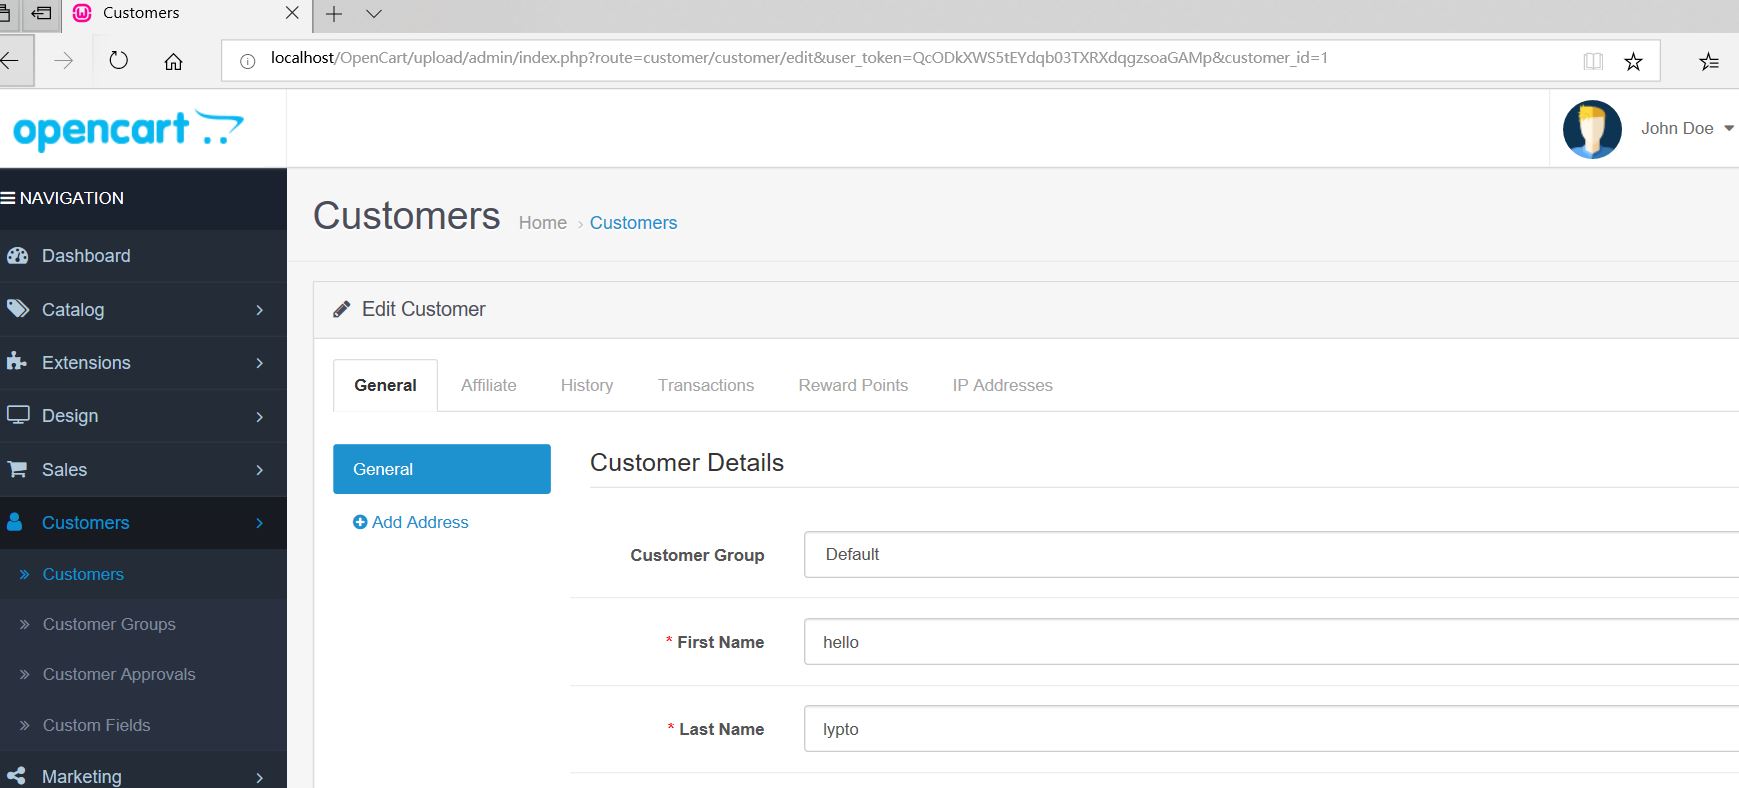Click the Customers breadcrumb link

(633, 223)
